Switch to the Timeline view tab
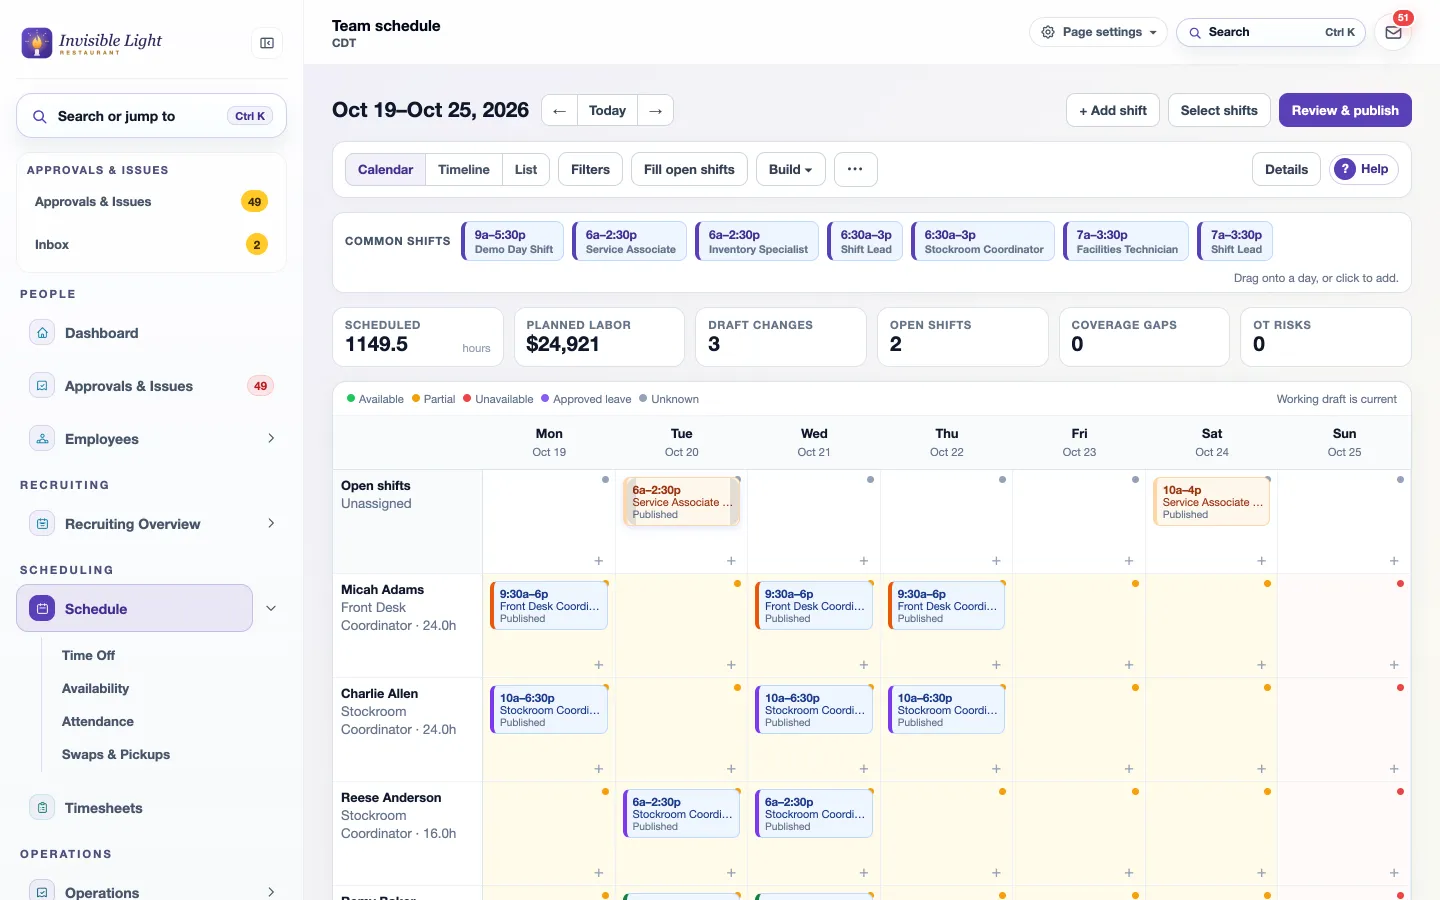Screen dimensions: 1440x900 (x=464, y=169)
